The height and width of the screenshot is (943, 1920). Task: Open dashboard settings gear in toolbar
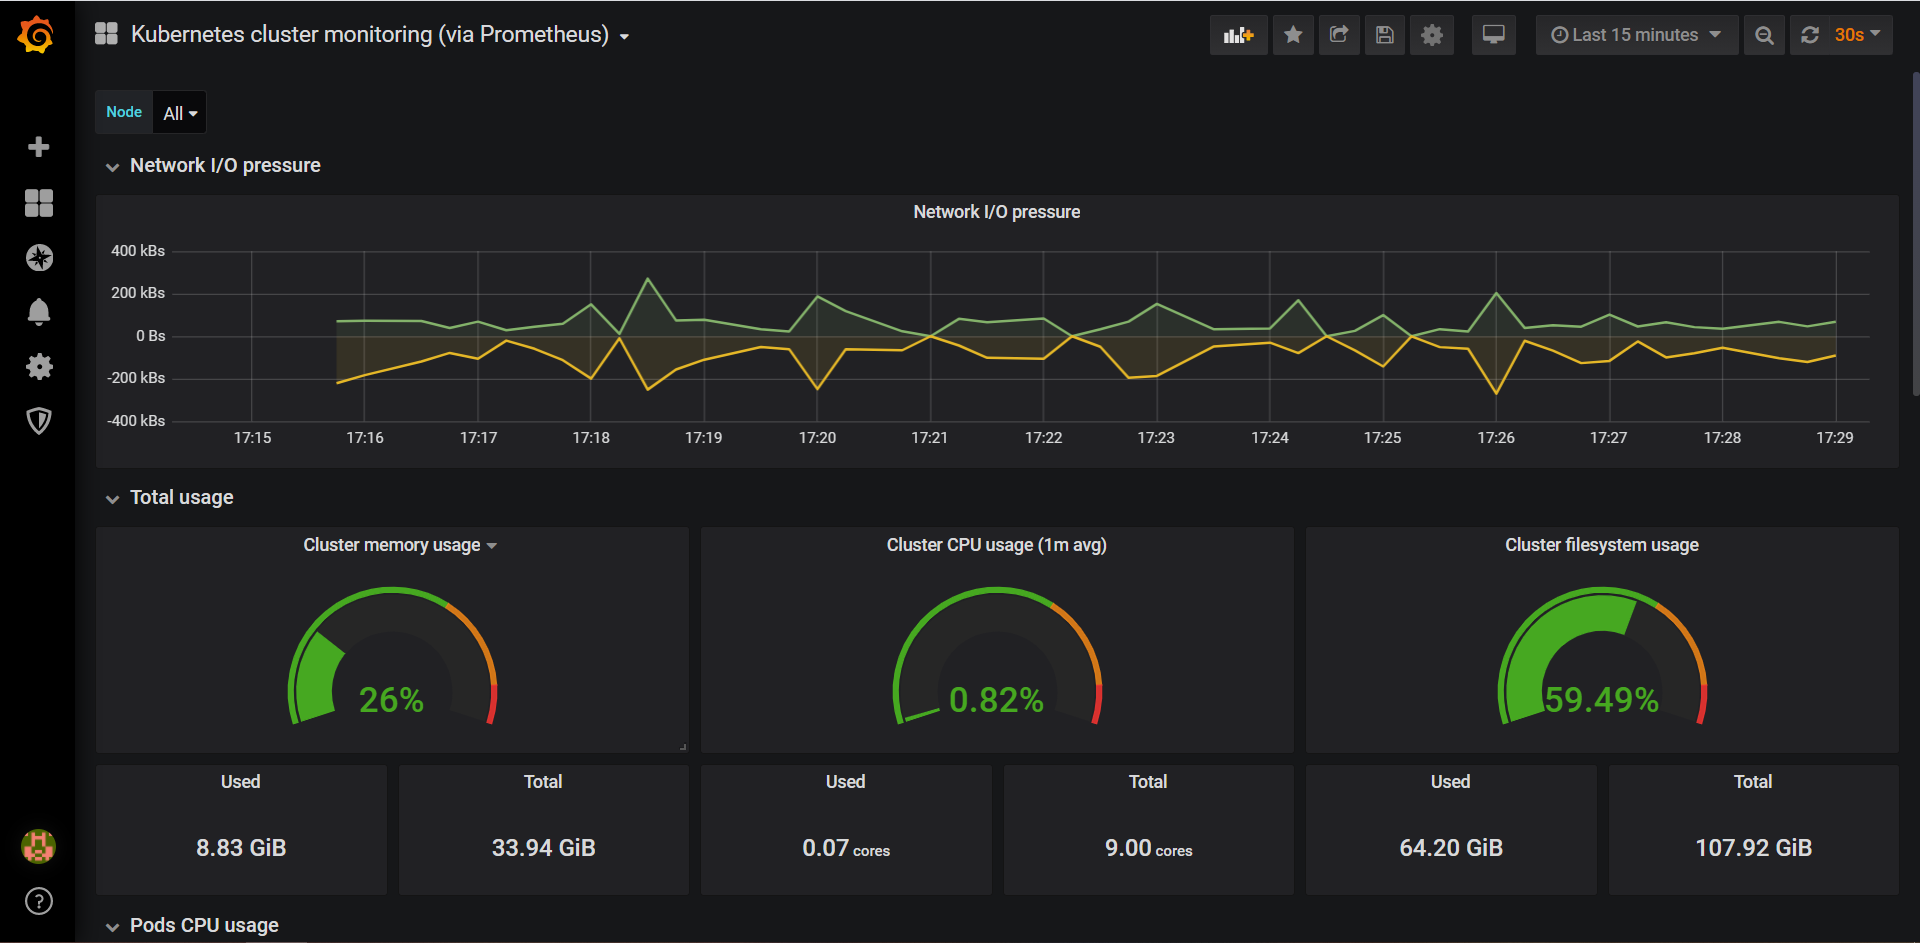[x=1432, y=35]
